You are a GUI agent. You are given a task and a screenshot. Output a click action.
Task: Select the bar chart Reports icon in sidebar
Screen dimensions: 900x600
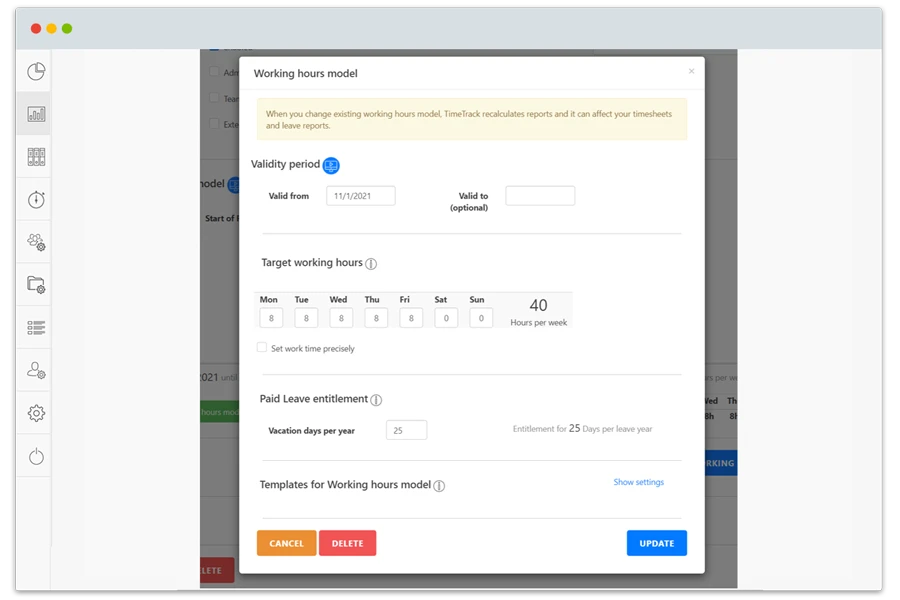point(34,113)
